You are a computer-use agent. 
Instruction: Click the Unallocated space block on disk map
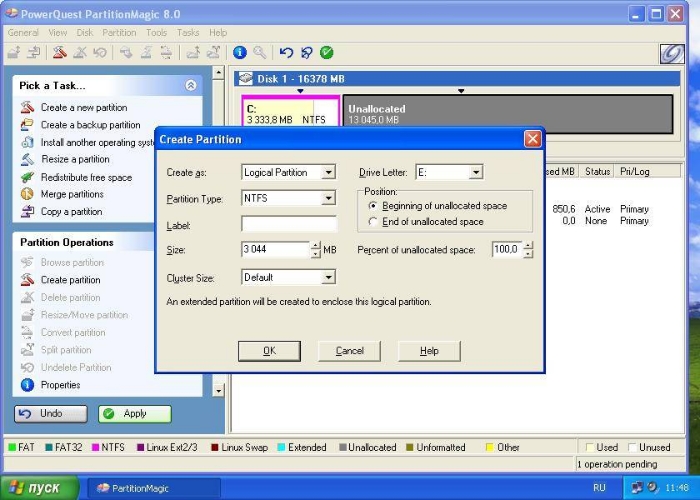coord(508,114)
